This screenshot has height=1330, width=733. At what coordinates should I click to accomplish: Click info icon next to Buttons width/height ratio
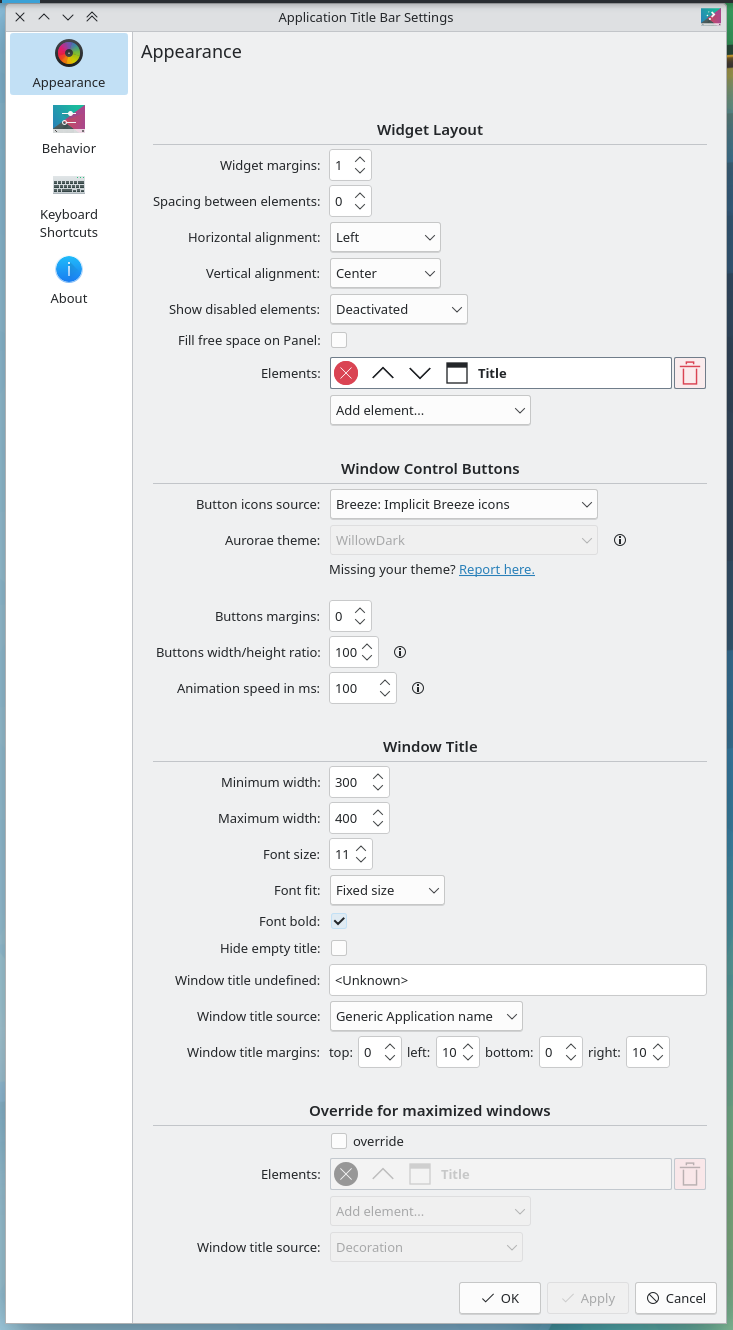(400, 652)
